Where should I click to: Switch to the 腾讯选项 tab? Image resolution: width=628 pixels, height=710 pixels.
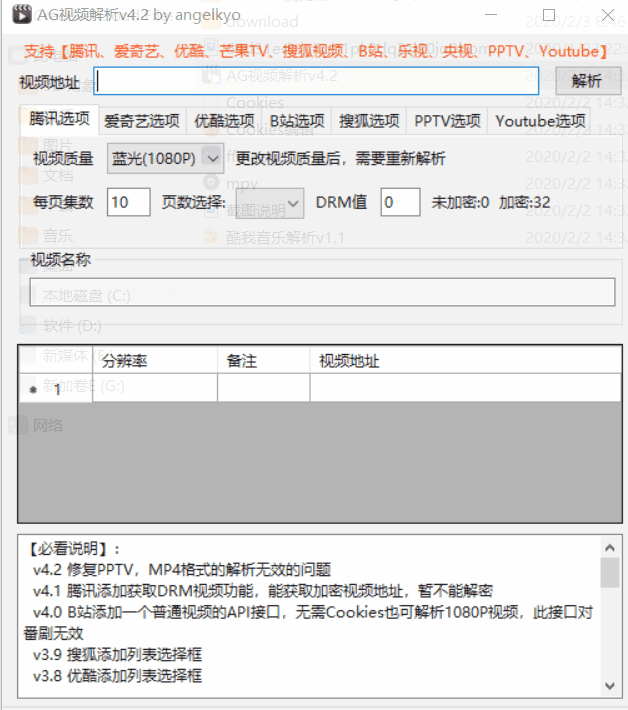coord(59,119)
